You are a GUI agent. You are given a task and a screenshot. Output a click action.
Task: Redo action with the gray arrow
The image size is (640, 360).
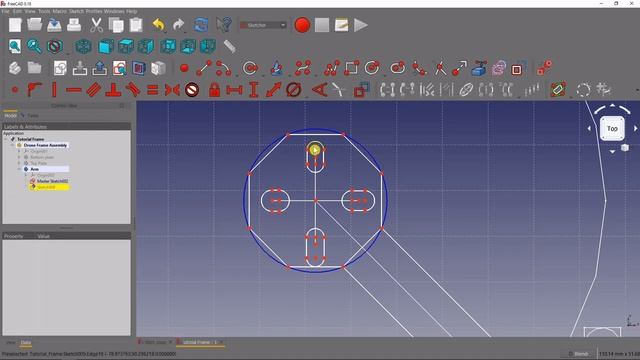click(178, 25)
